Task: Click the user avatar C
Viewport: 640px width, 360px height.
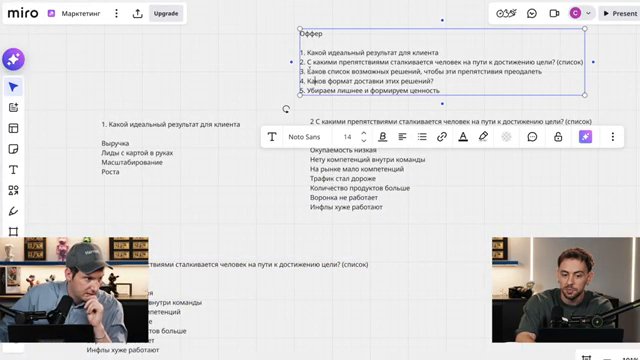Action: pos(576,13)
